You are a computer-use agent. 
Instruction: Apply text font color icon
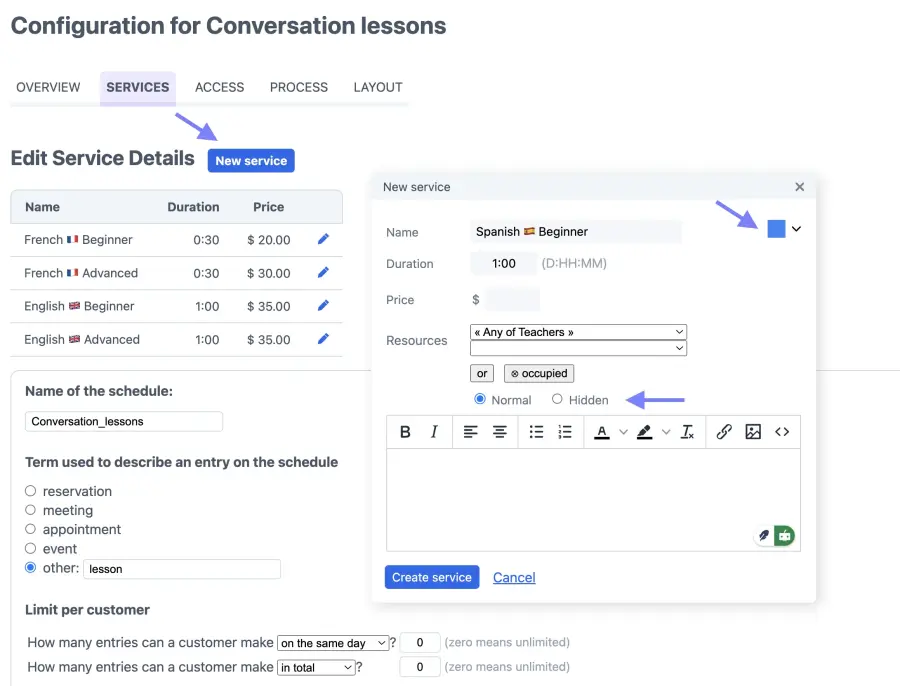(x=602, y=432)
